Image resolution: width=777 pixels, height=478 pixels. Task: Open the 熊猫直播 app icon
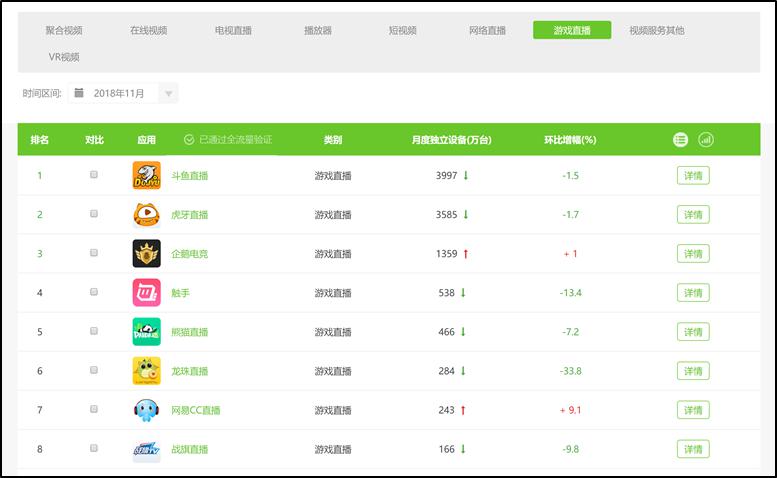pyautogui.click(x=147, y=332)
